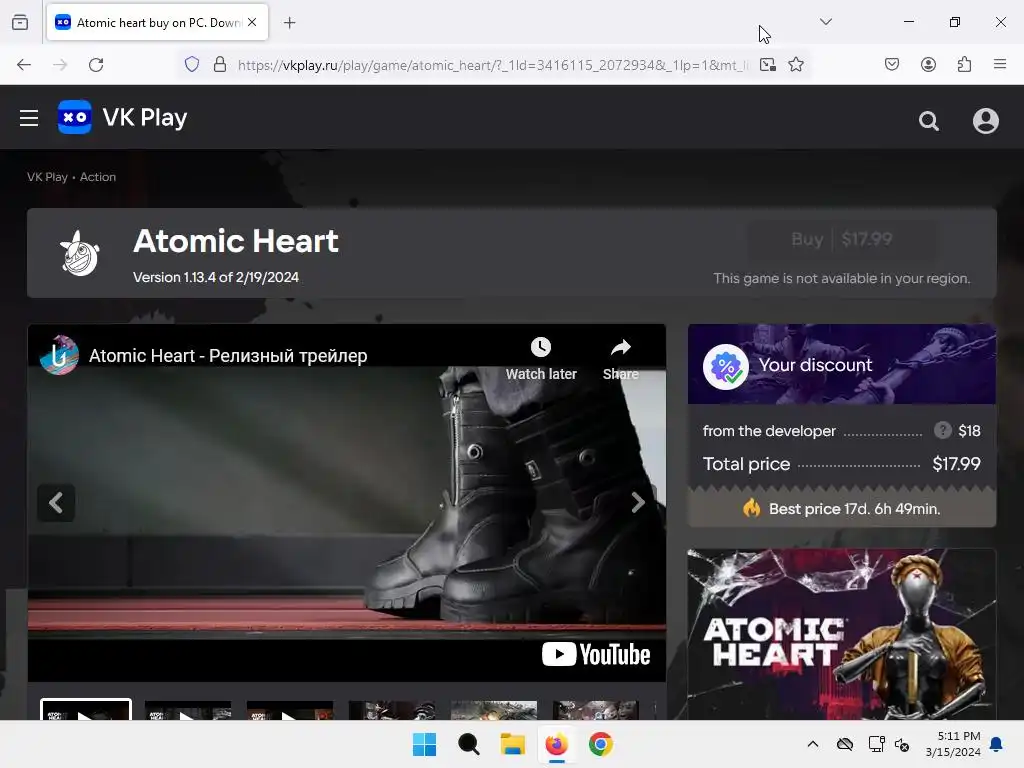
Task: Show previous media slide
Action: pos(56,503)
